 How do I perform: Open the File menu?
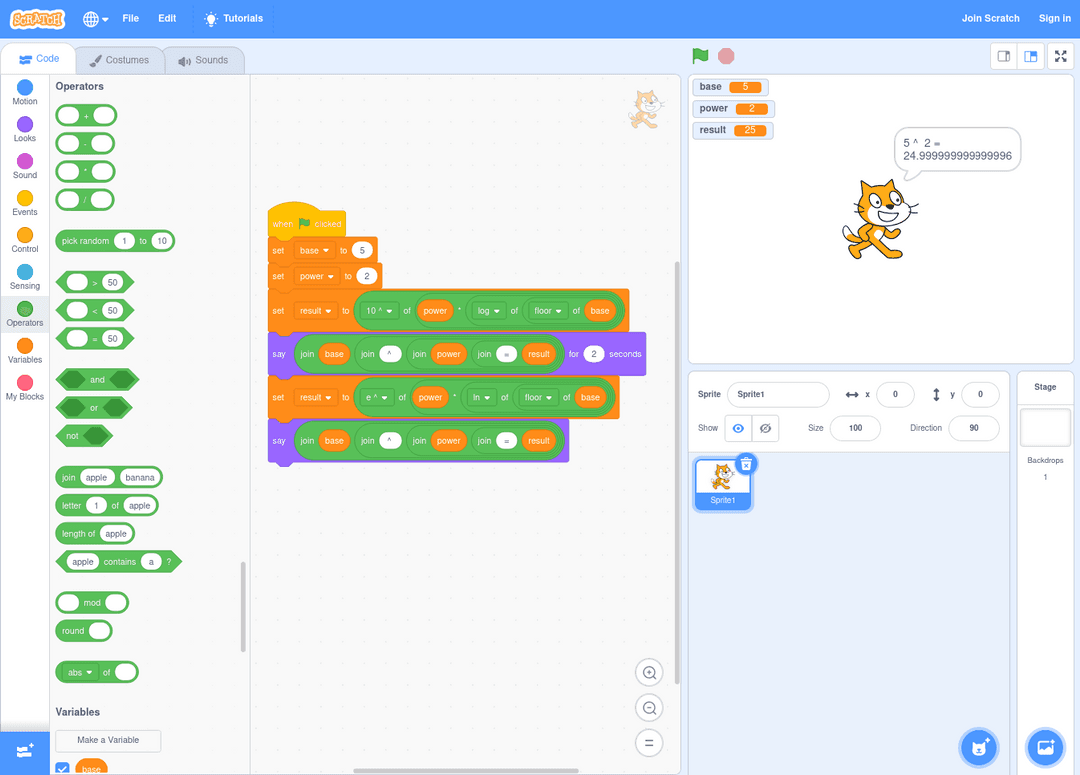point(131,19)
